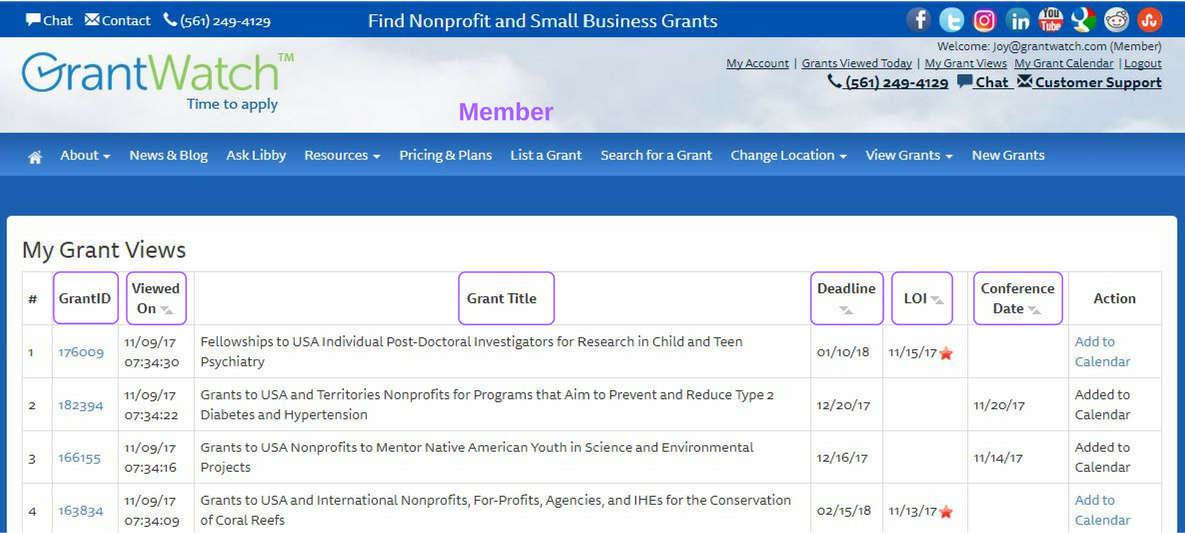Open grant ID 176009 link
Viewport: 1185px width, 533px height.
coord(81,352)
